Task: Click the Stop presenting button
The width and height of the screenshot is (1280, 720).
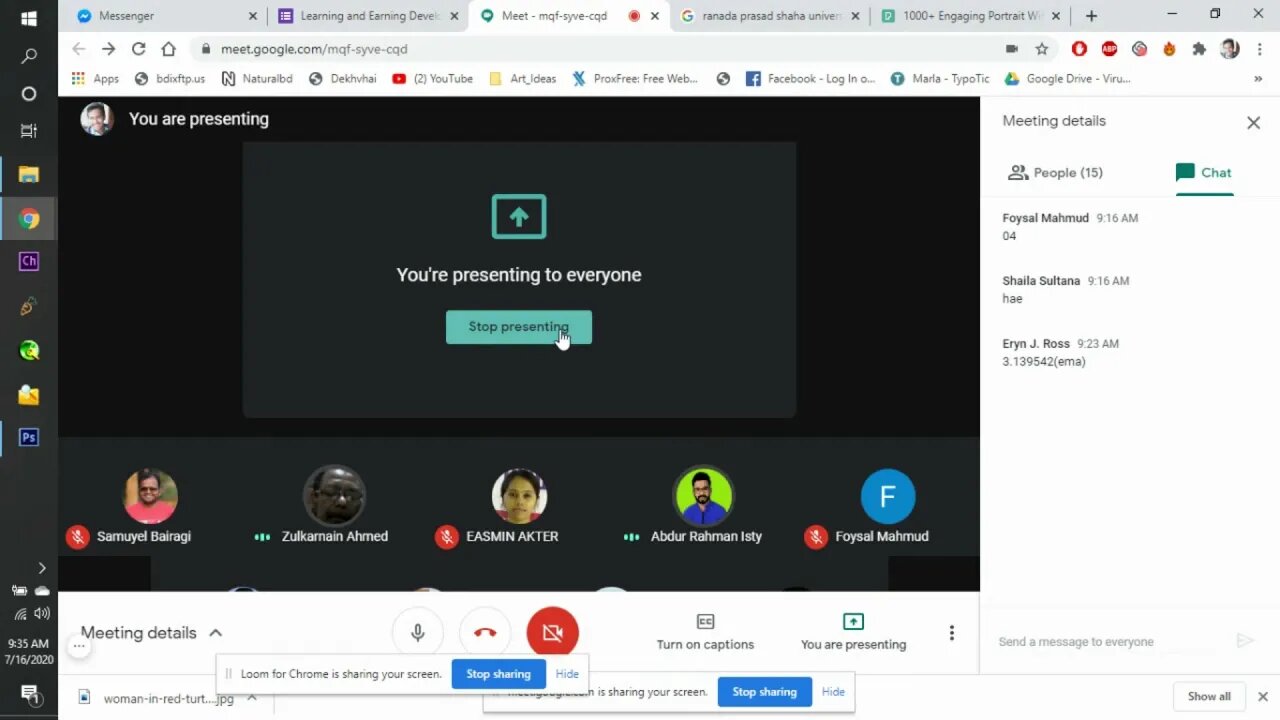Action: point(518,327)
